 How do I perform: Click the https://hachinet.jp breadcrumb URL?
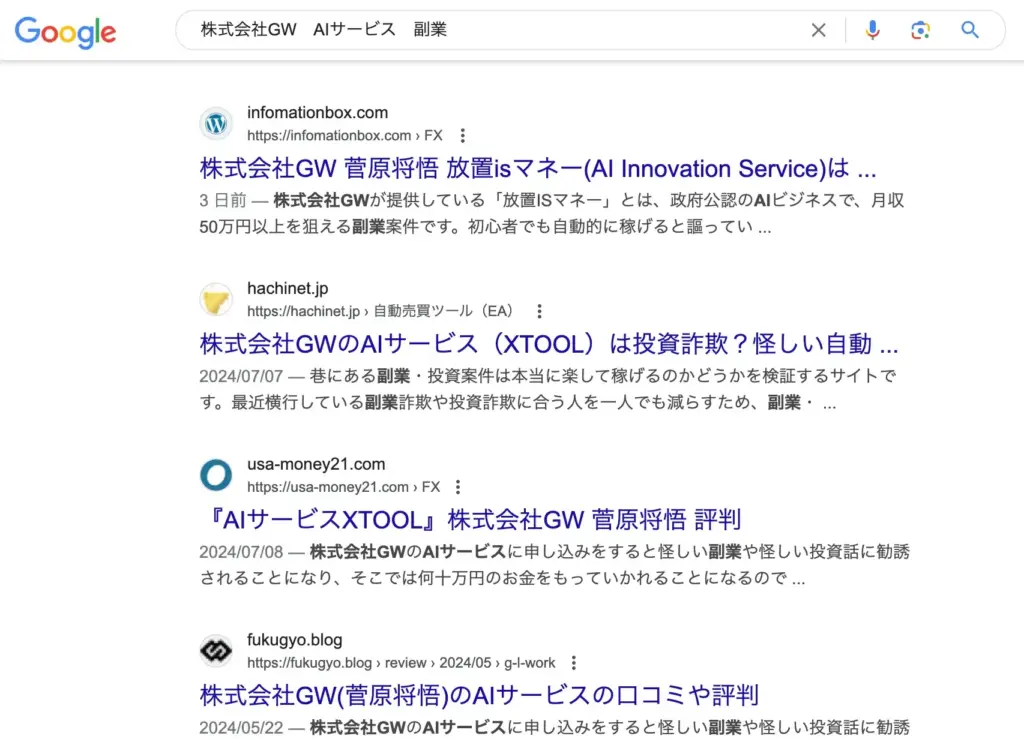coord(302,311)
